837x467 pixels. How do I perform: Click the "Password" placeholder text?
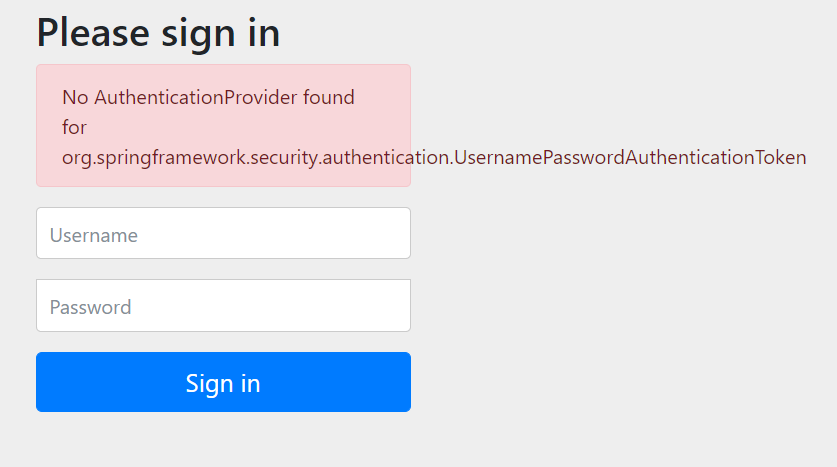(90, 307)
